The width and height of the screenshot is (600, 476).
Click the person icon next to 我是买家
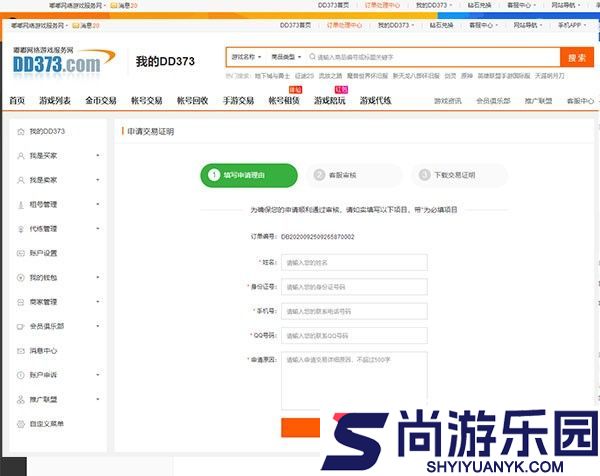point(21,156)
